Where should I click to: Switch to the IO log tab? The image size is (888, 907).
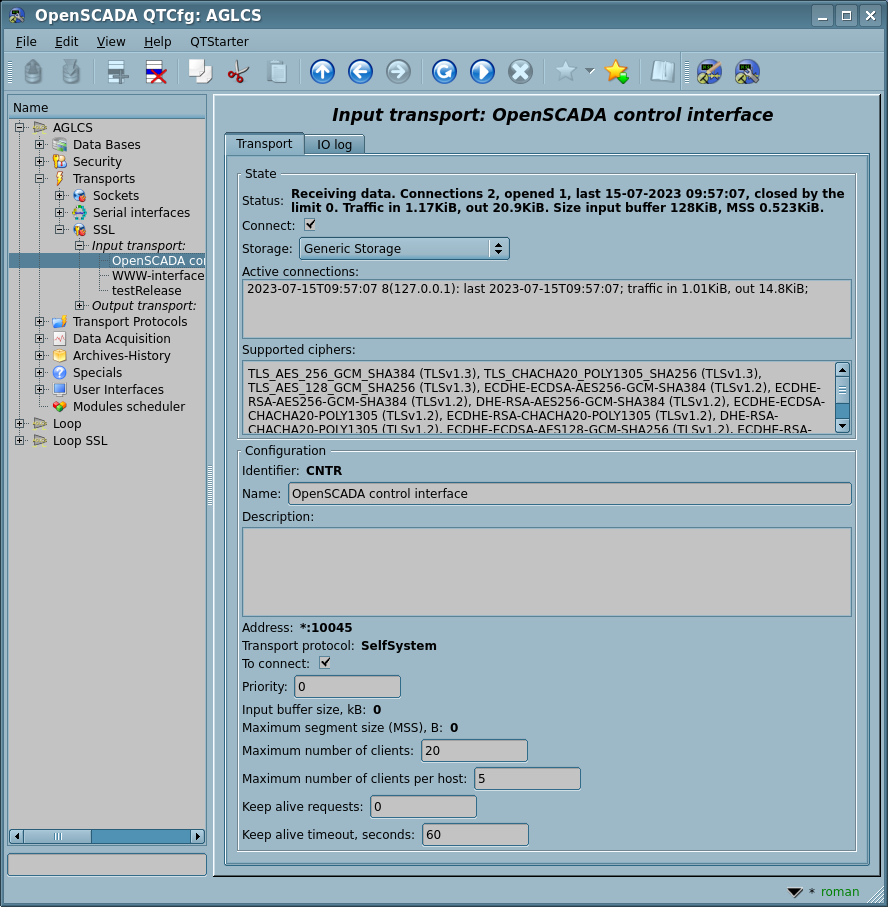(334, 145)
